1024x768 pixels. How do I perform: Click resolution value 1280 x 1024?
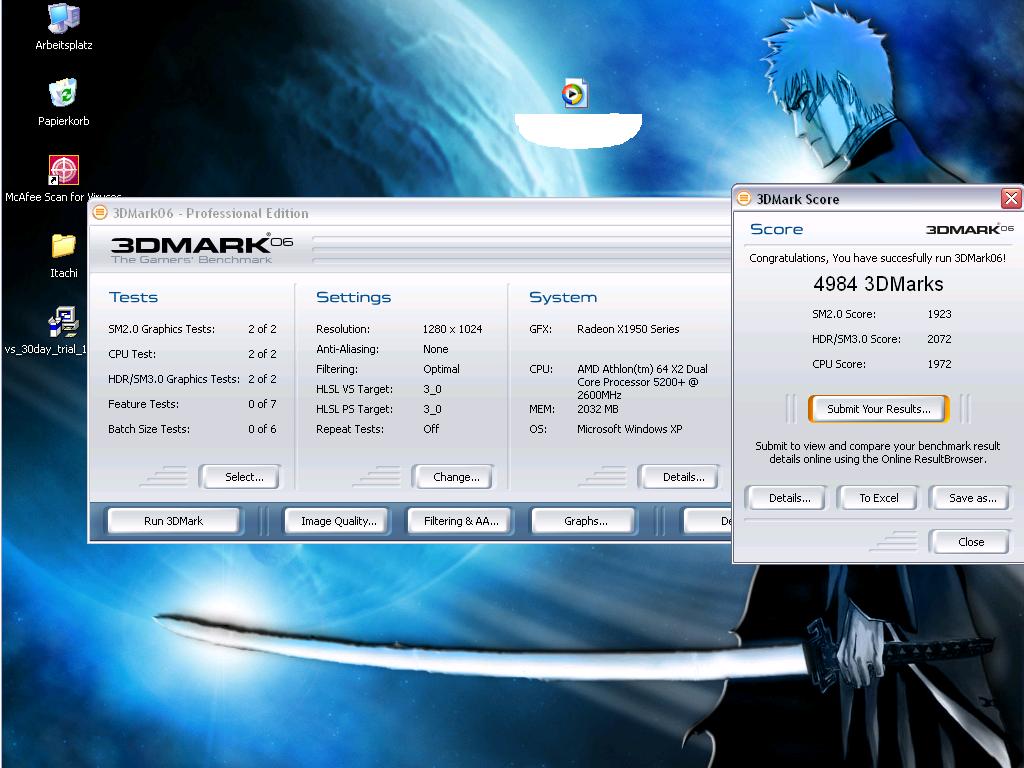(452, 329)
